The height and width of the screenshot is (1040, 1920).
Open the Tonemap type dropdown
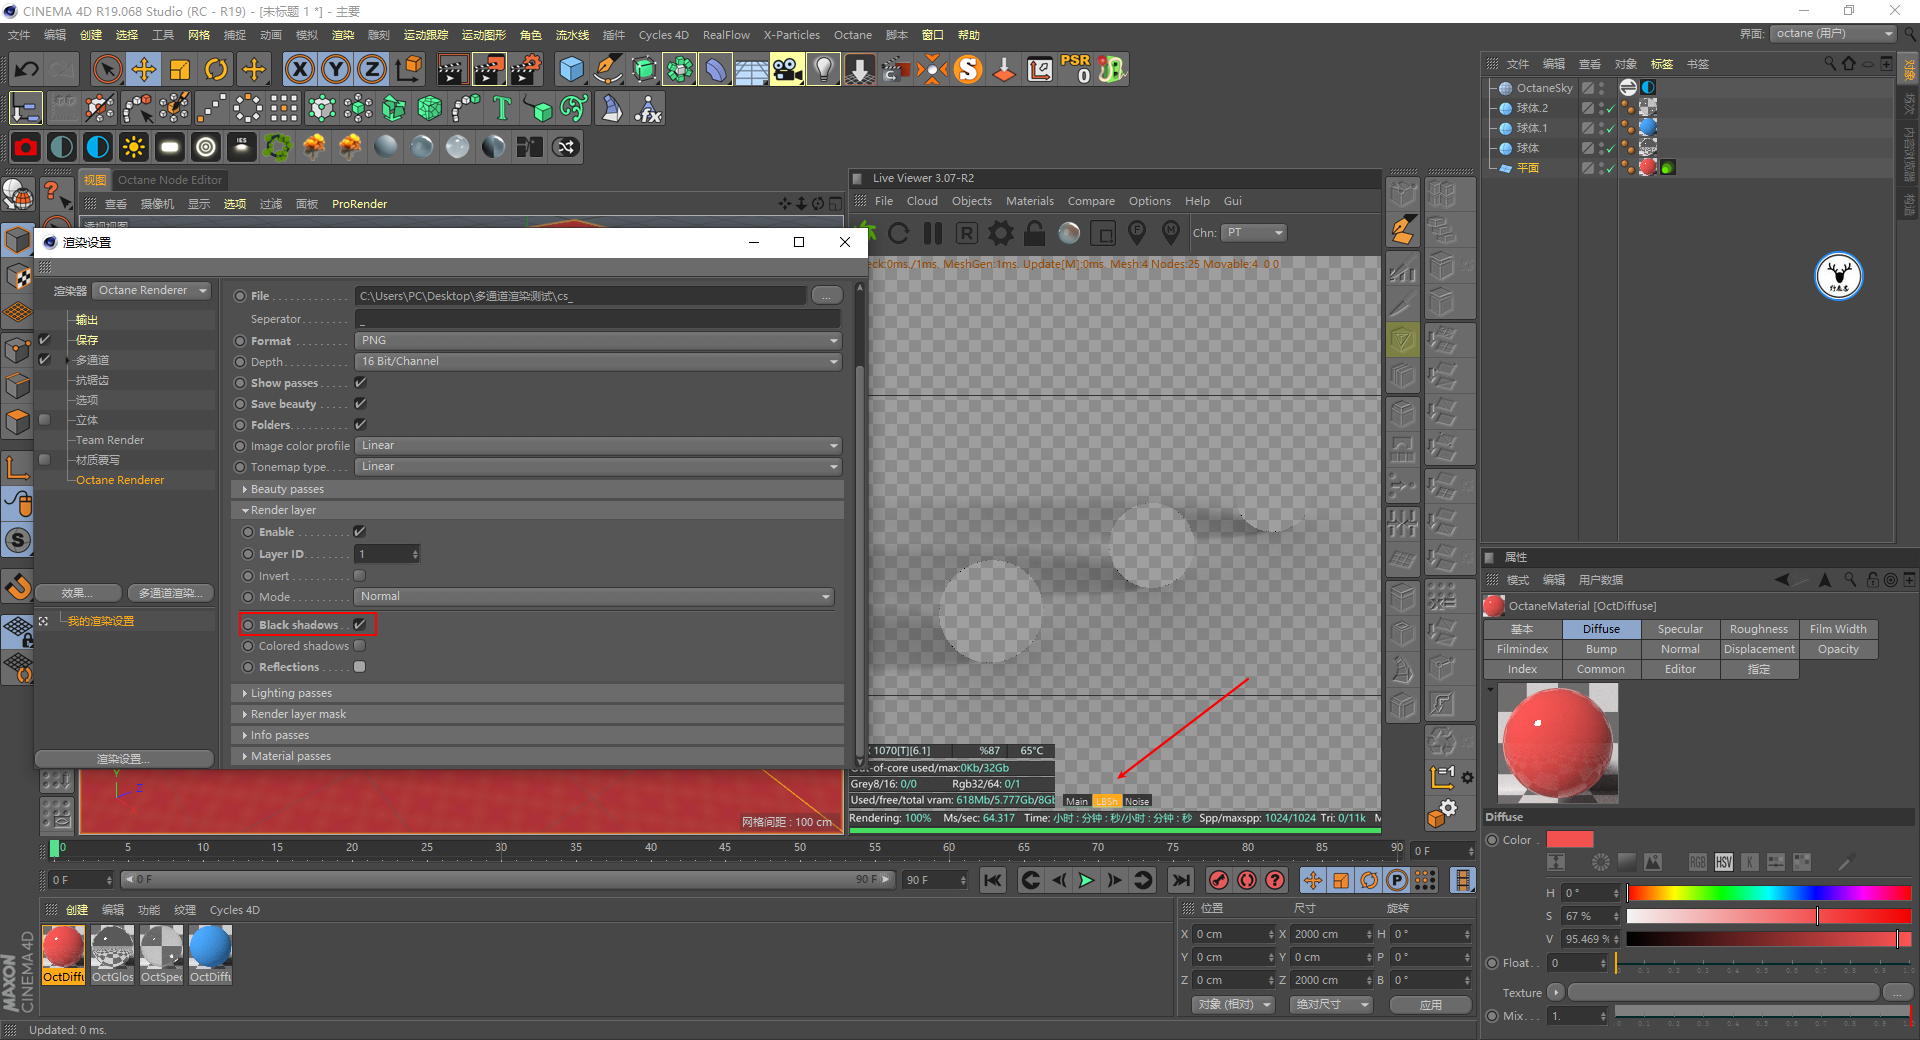tap(599, 467)
